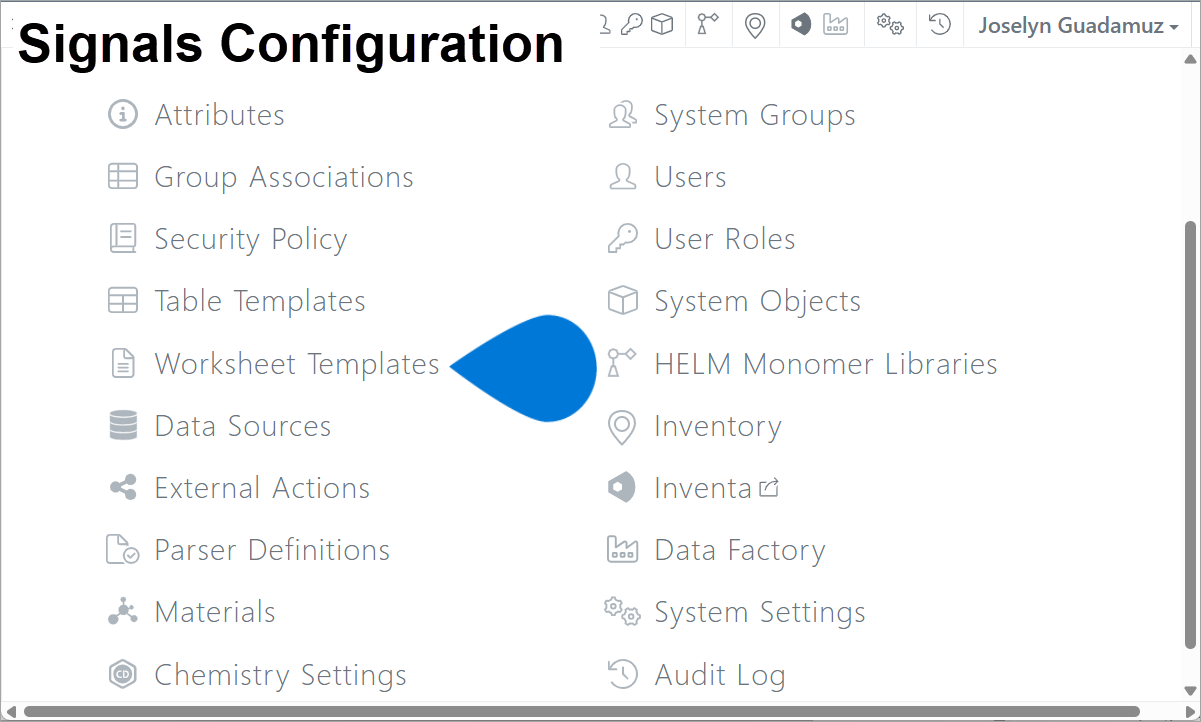
Task: Open Worksheet Templates
Action: (x=296, y=363)
